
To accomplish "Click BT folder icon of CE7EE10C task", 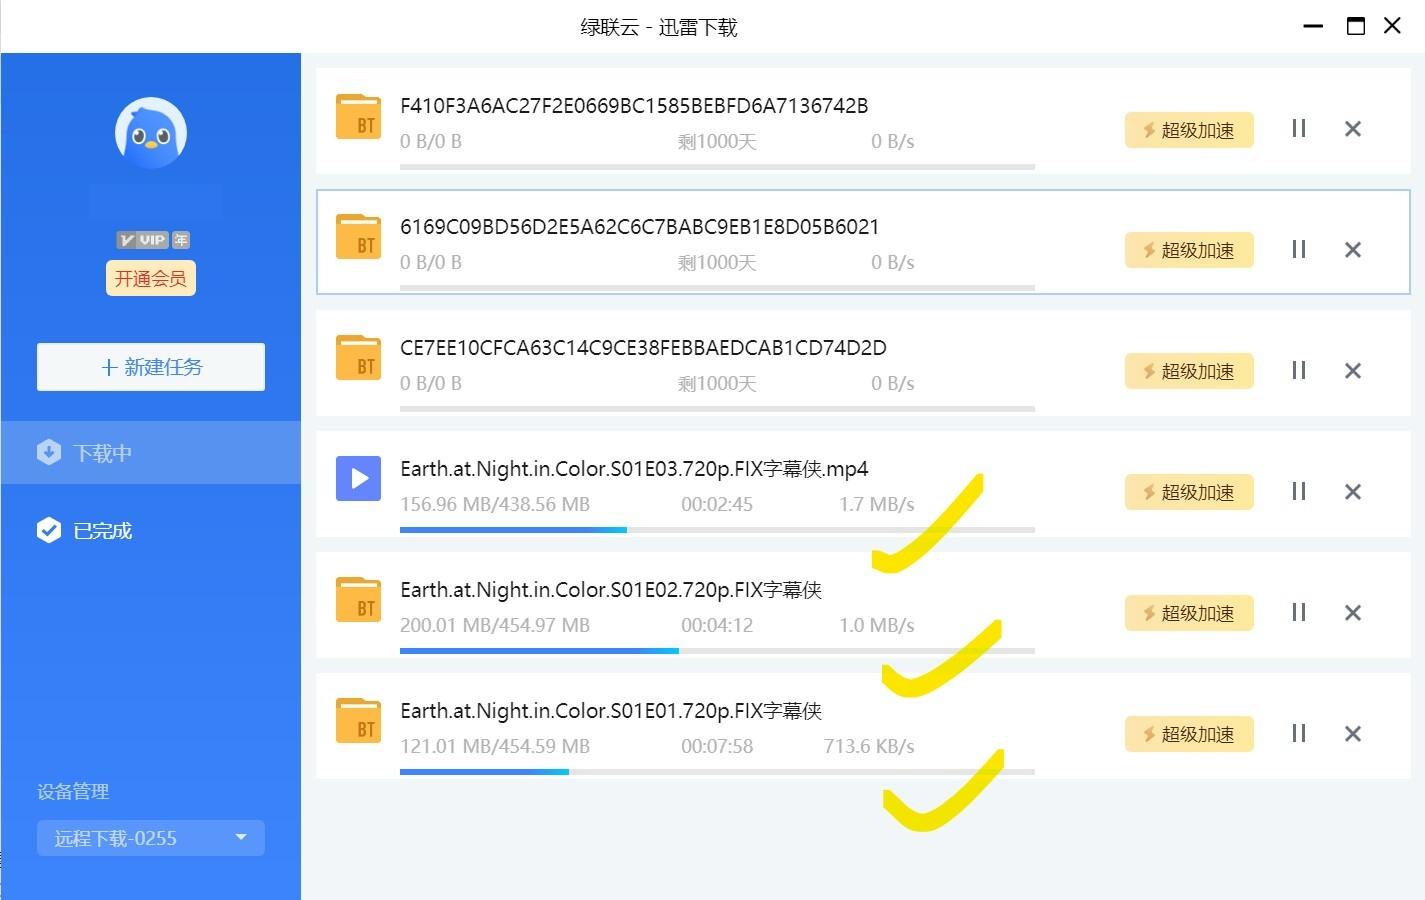I will 358,359.
